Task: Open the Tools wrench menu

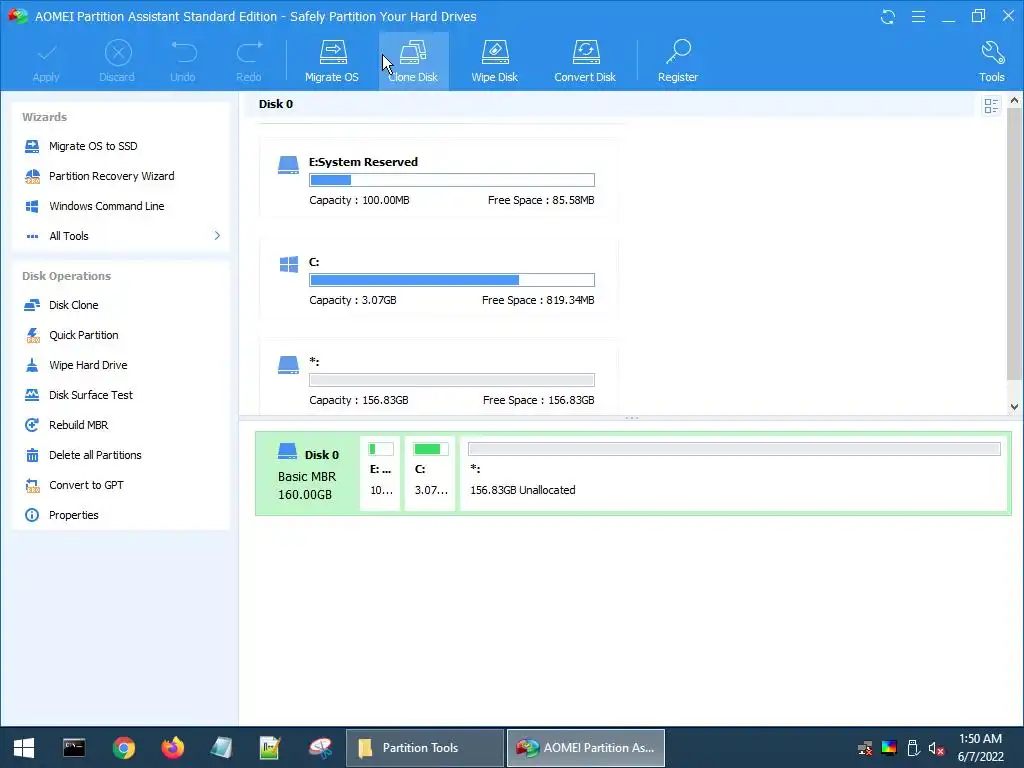Action: click(x=991, y=61)
